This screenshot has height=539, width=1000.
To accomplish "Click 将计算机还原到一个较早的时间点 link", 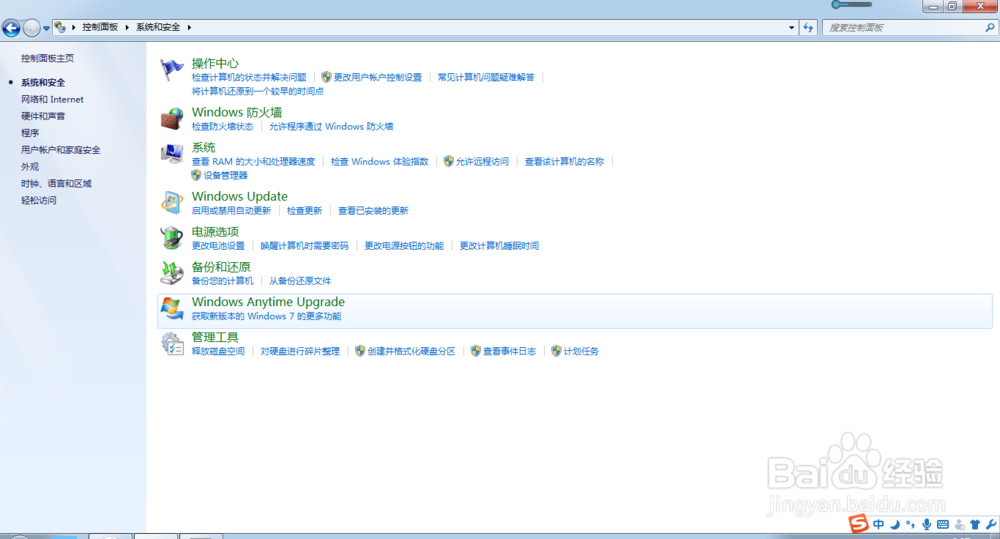I will [x=258, y=91].
